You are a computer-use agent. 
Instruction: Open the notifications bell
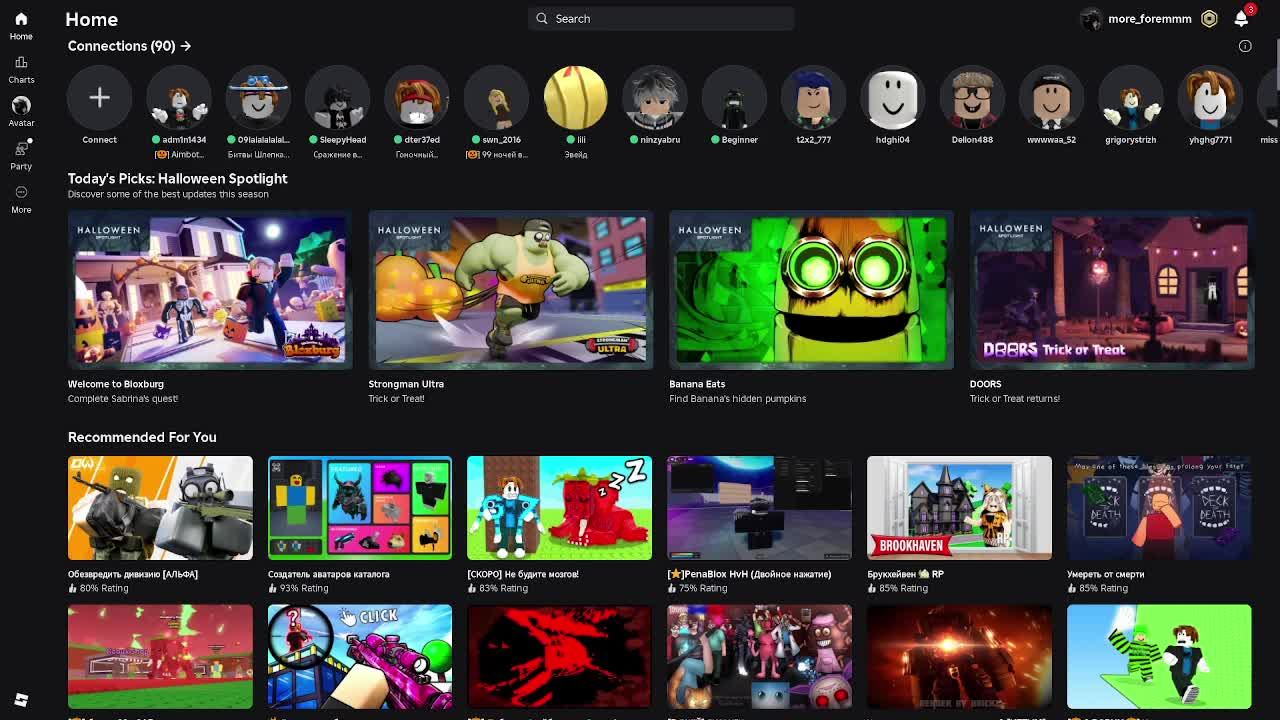click(1241, 19)
